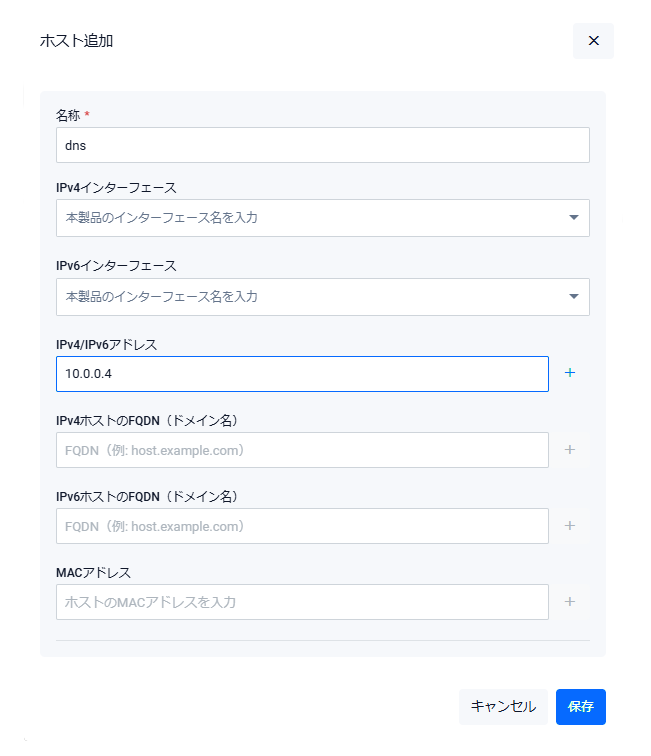Click the address field showing 10.0.0.4
This screenshot has width=651, height=756.
point(302,374)
